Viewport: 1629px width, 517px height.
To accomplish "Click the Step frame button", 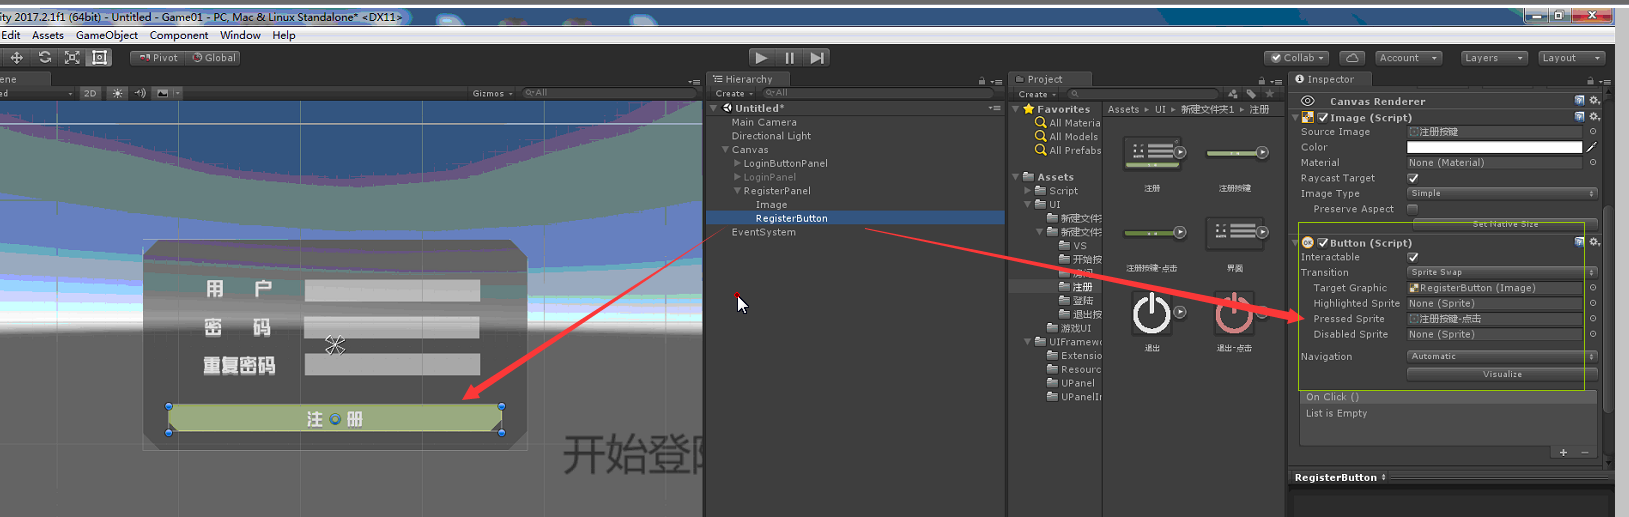I will pos(817,58).
